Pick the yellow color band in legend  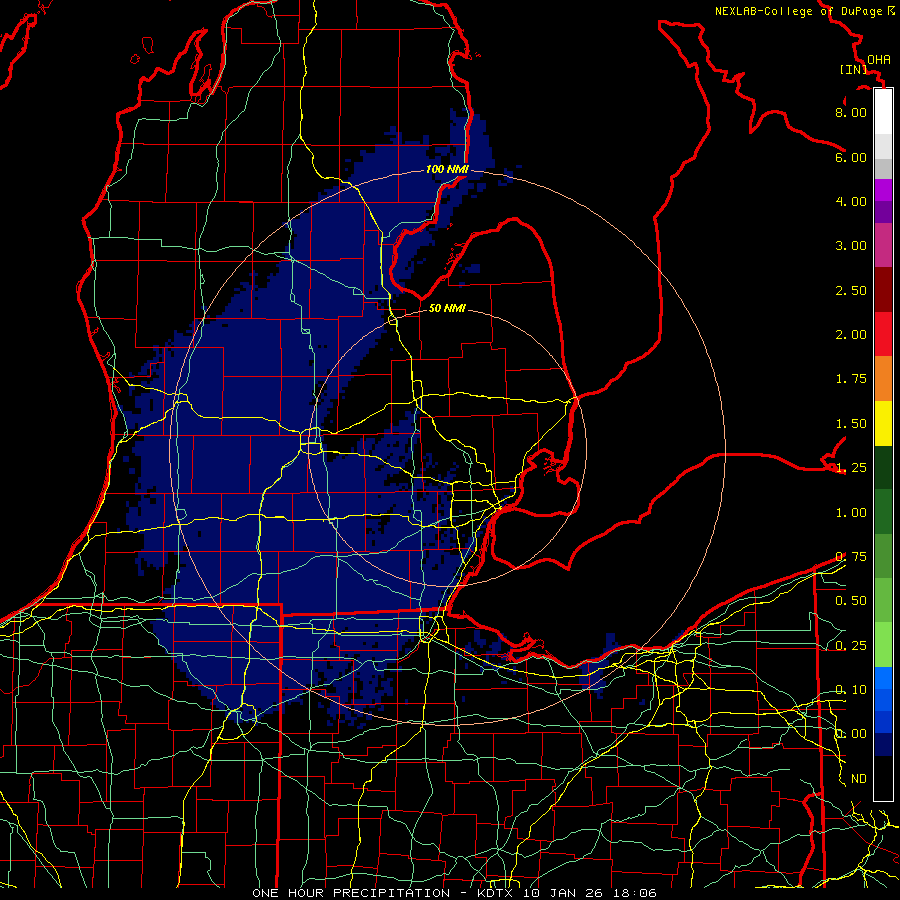coord(883,424)
